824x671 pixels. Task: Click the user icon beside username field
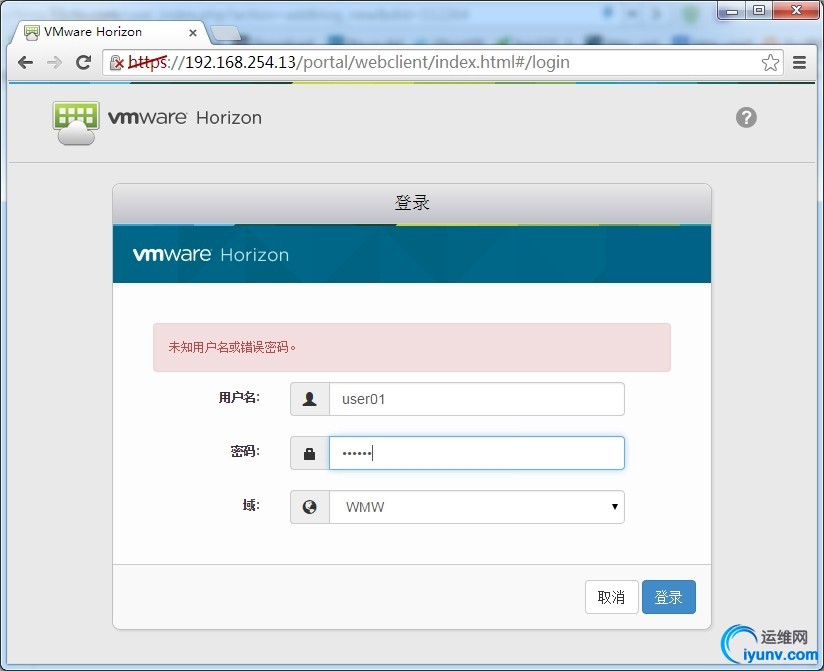click(x=310, y=399)
